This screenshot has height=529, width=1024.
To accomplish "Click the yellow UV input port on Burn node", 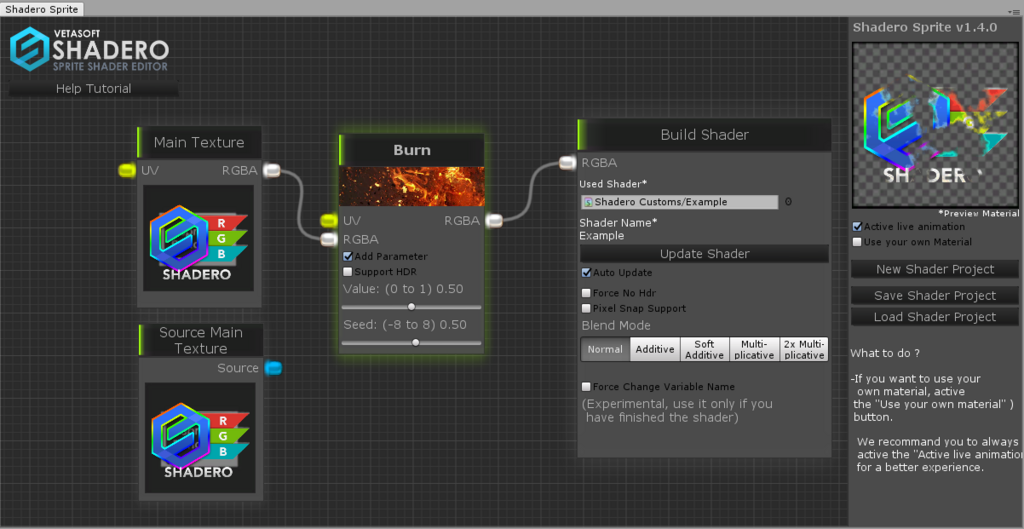I will pyautogui.click(x=329, y=221).
